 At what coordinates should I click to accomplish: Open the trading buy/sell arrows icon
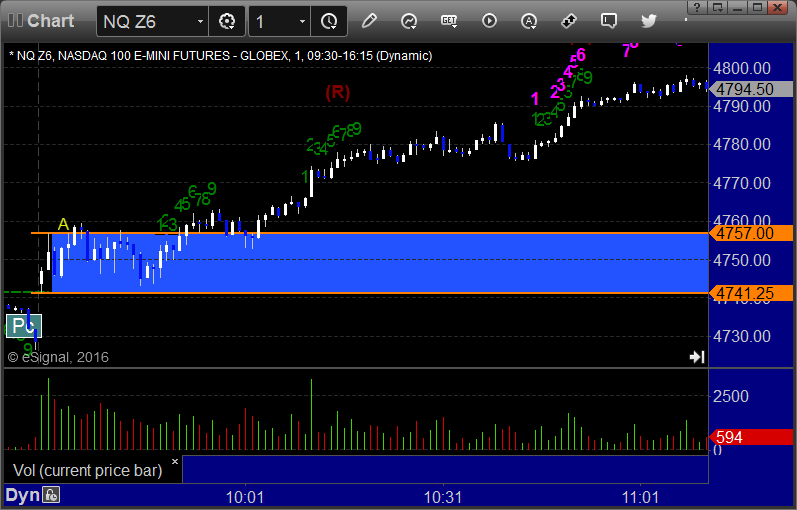569,21
